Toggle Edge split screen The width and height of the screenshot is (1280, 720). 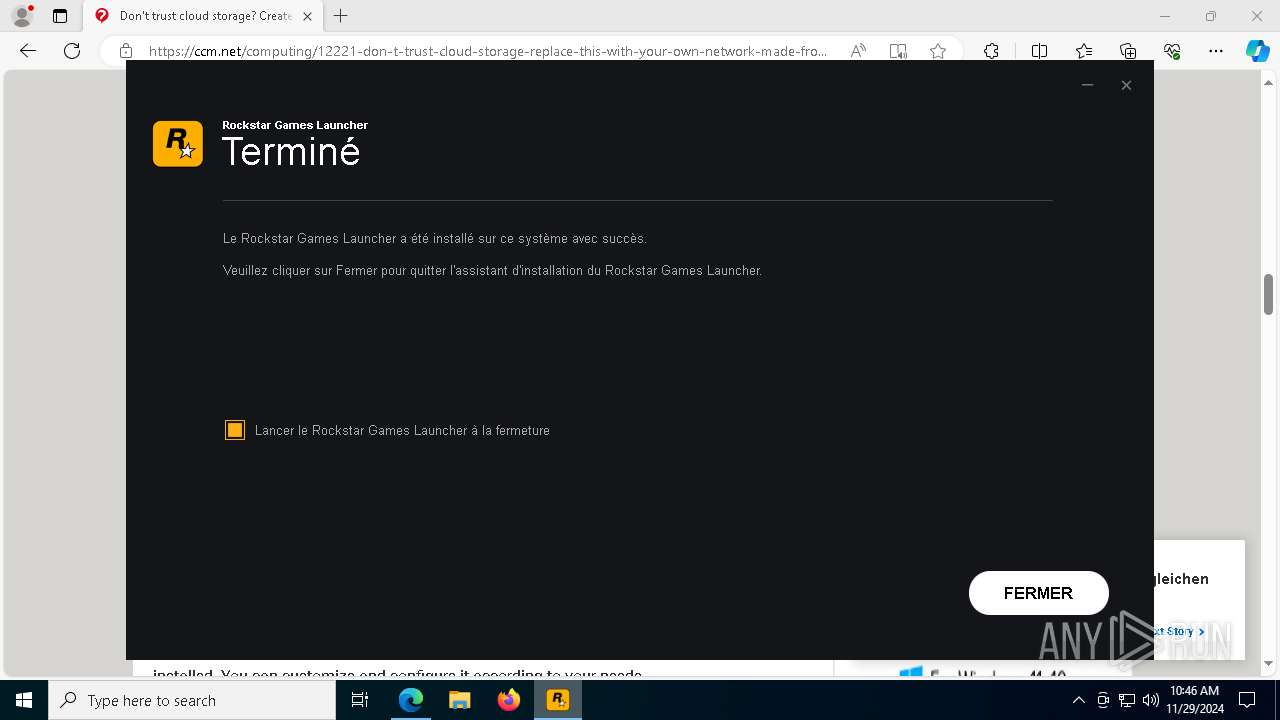[1039, 51]
